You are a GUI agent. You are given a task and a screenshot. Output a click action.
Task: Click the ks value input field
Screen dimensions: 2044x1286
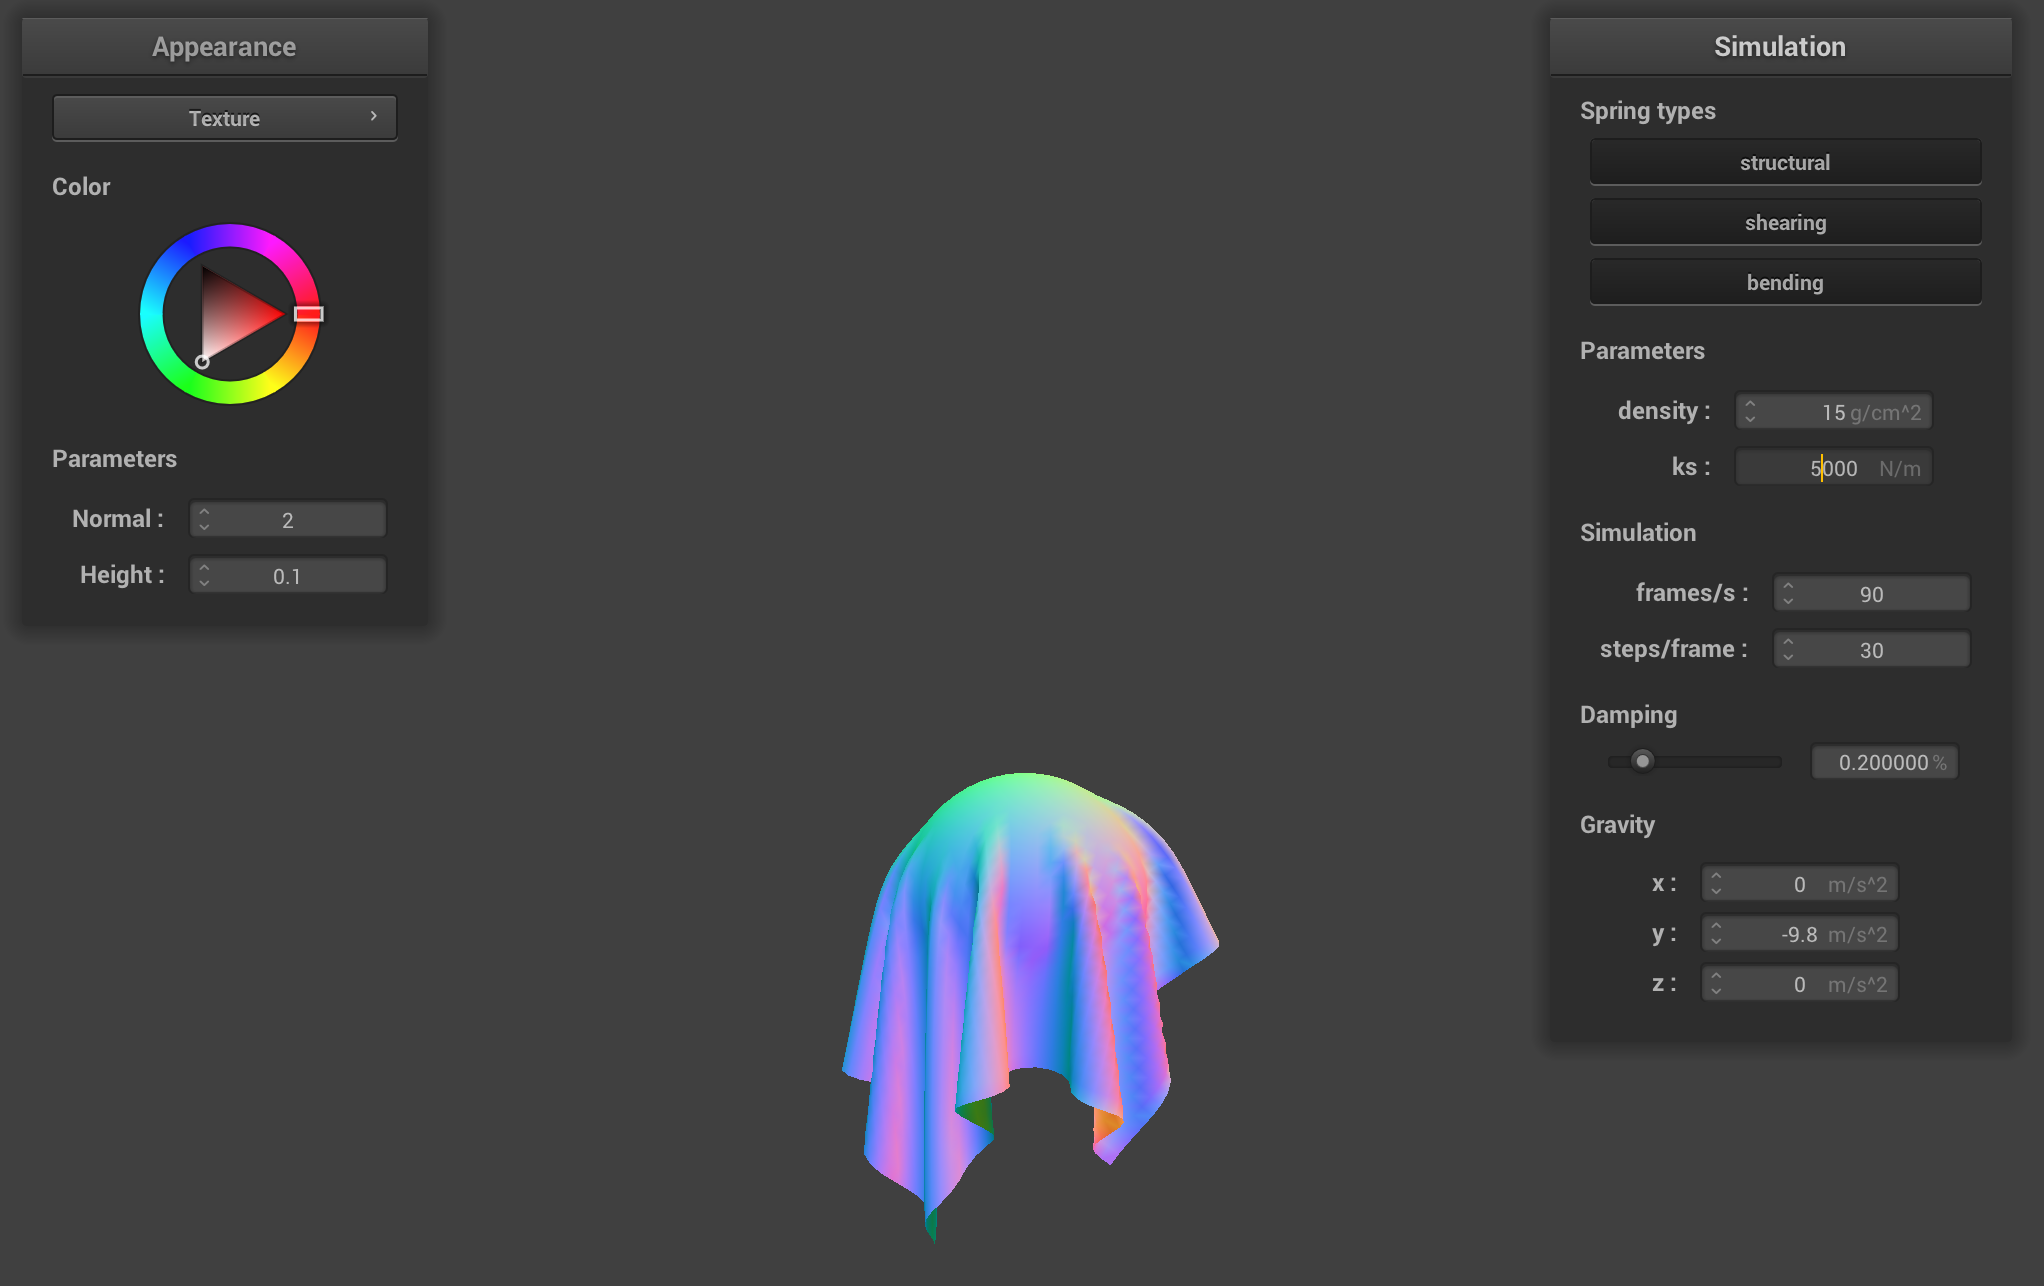click(x=1832, y=468)
